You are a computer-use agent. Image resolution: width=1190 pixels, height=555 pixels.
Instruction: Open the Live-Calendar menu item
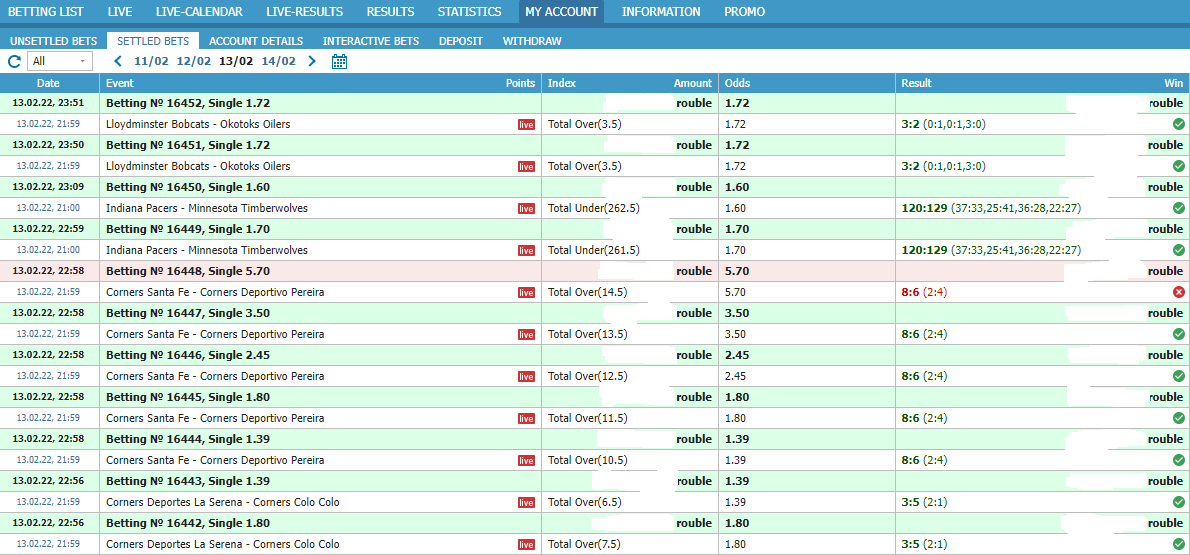(199, 12)
